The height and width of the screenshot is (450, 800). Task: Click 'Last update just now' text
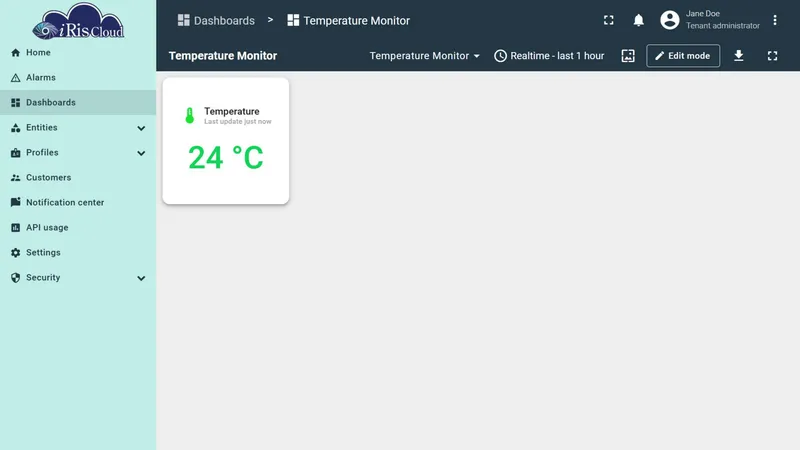tap(238, 122)
